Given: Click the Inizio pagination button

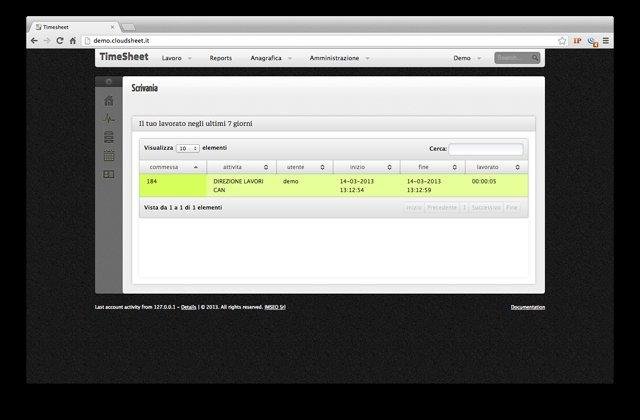Looking at the screenshot, I should (413, 207).
